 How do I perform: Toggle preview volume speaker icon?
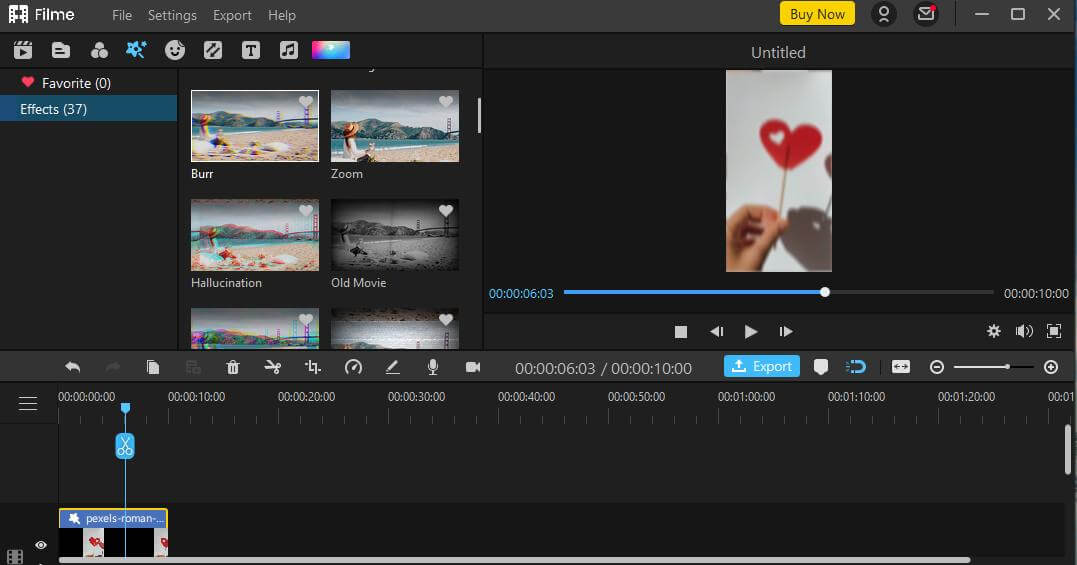pyautogui.click(x=1024, y=332)
